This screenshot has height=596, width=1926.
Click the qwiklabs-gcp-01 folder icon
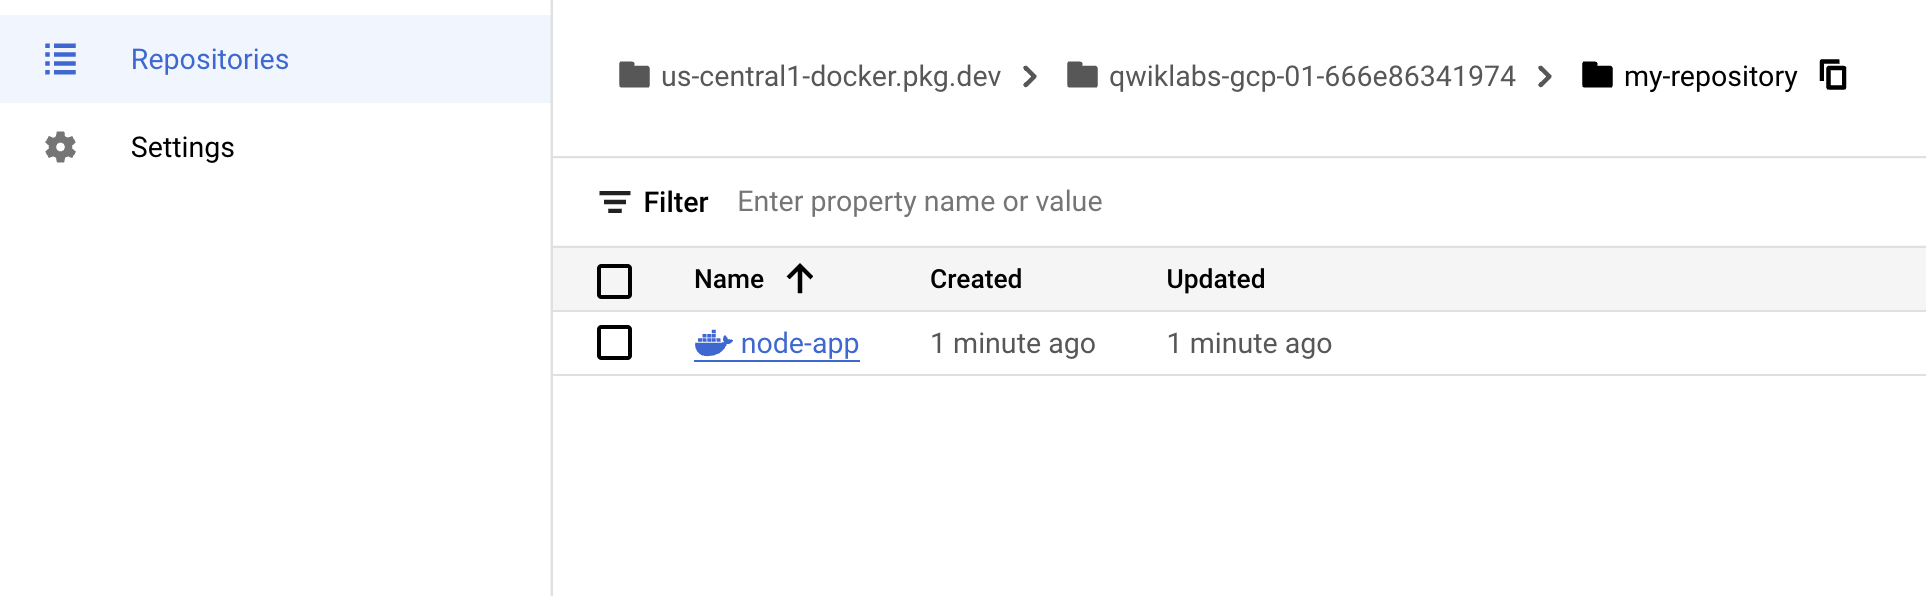pyautogui.click(x=1082, y=75)
